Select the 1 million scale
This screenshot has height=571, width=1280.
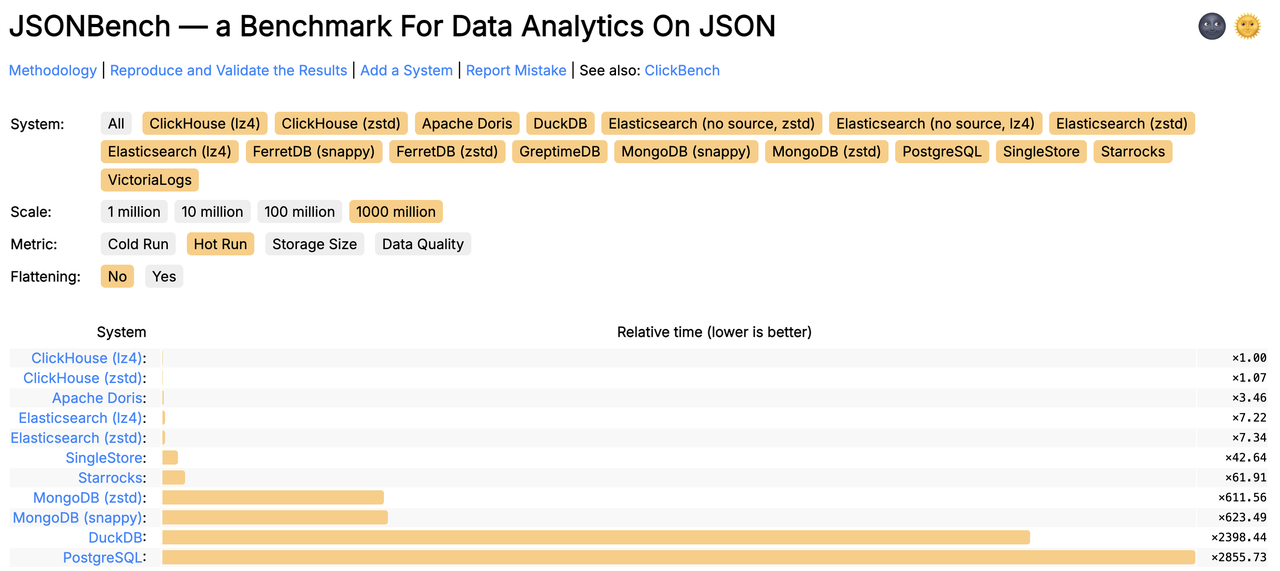click(134, 212)
